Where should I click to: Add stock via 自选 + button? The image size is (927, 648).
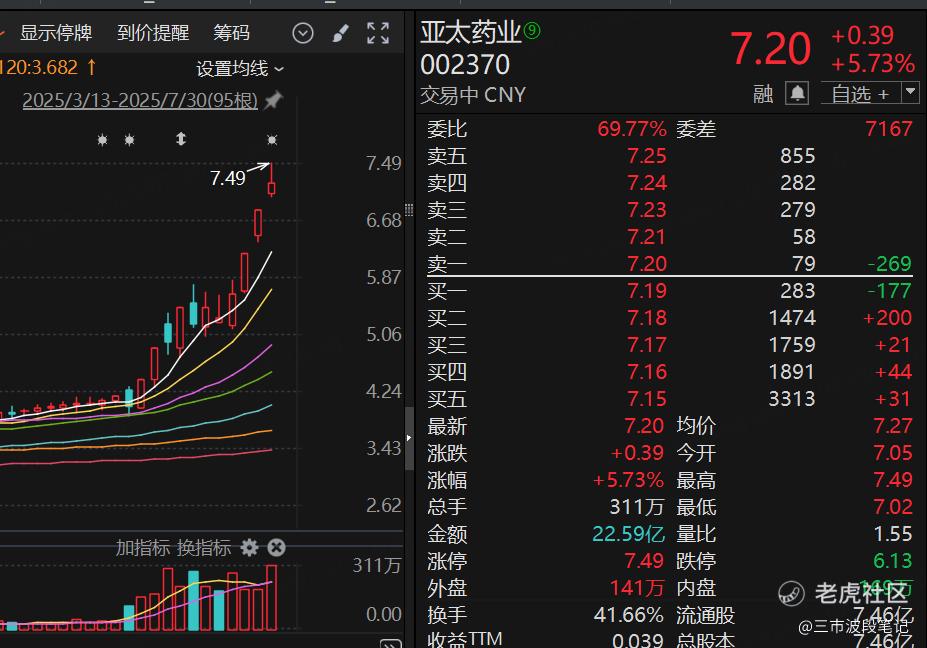[860, 94]
